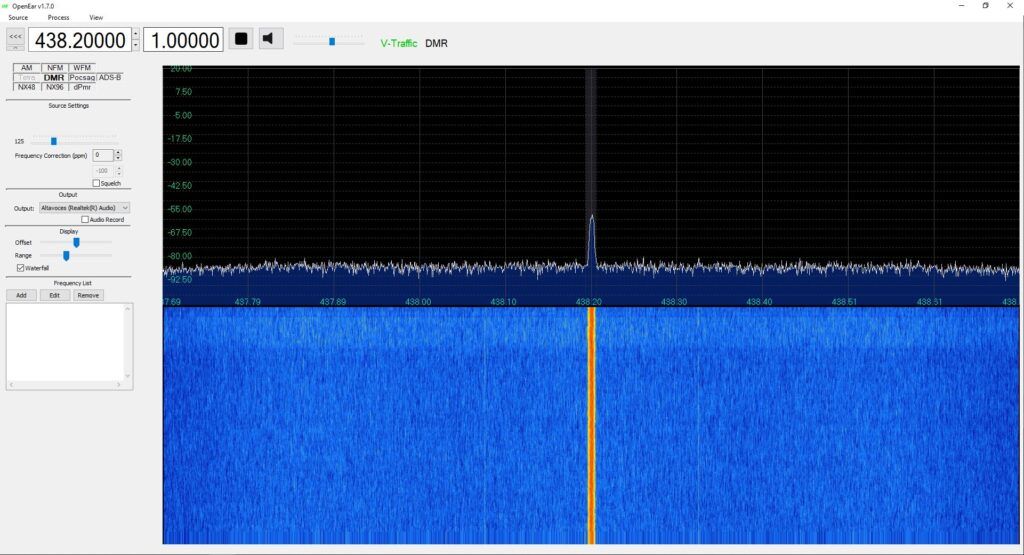1024x555 pixels.
Task: Restore down the OpenEar window
Action: (985, 6)
